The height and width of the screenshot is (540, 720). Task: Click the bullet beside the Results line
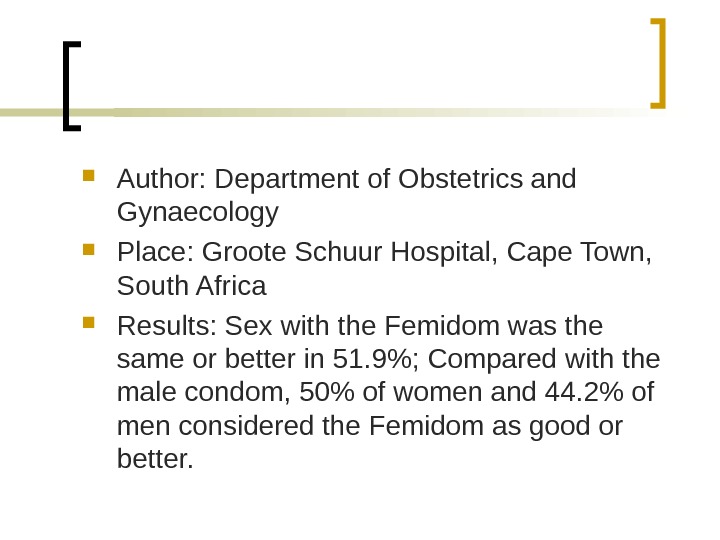click(88, 322)
